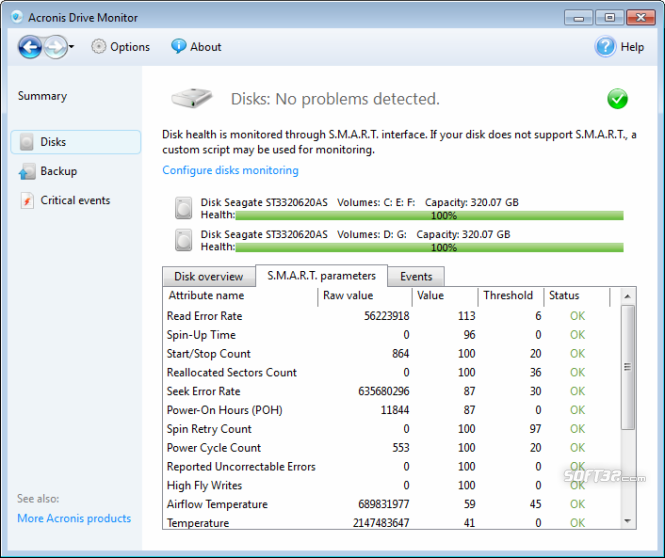The height and width of the screenshot is (558, 665).
Task: Click the hard drive header icon
Action: pos(192,98)
